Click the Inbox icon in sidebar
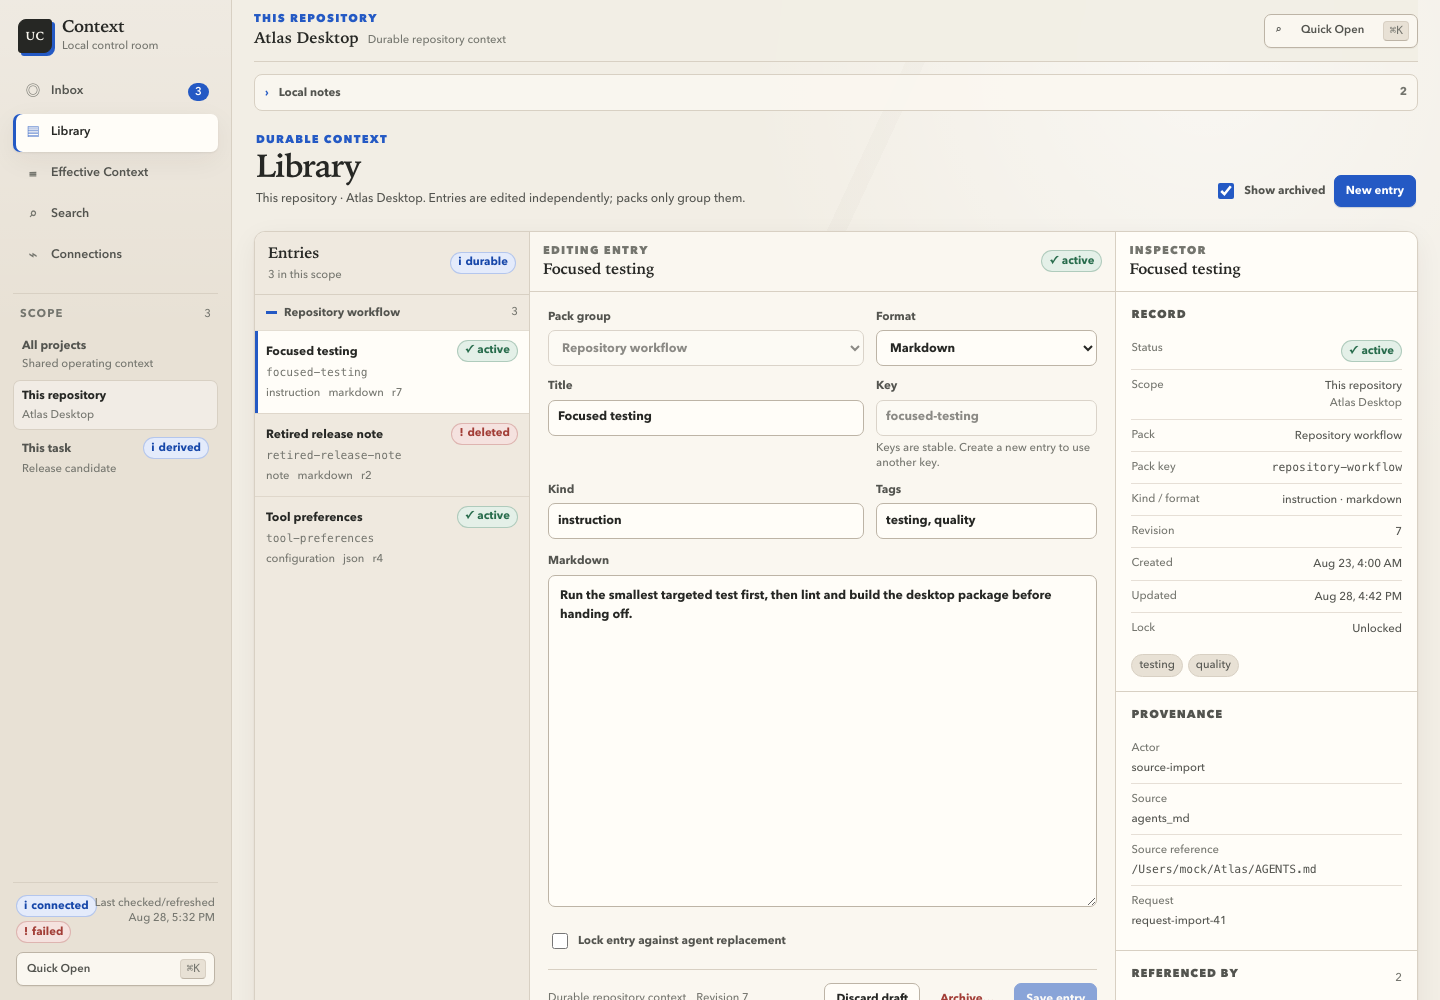1440x1000 pixels. (x=33, y=90)
